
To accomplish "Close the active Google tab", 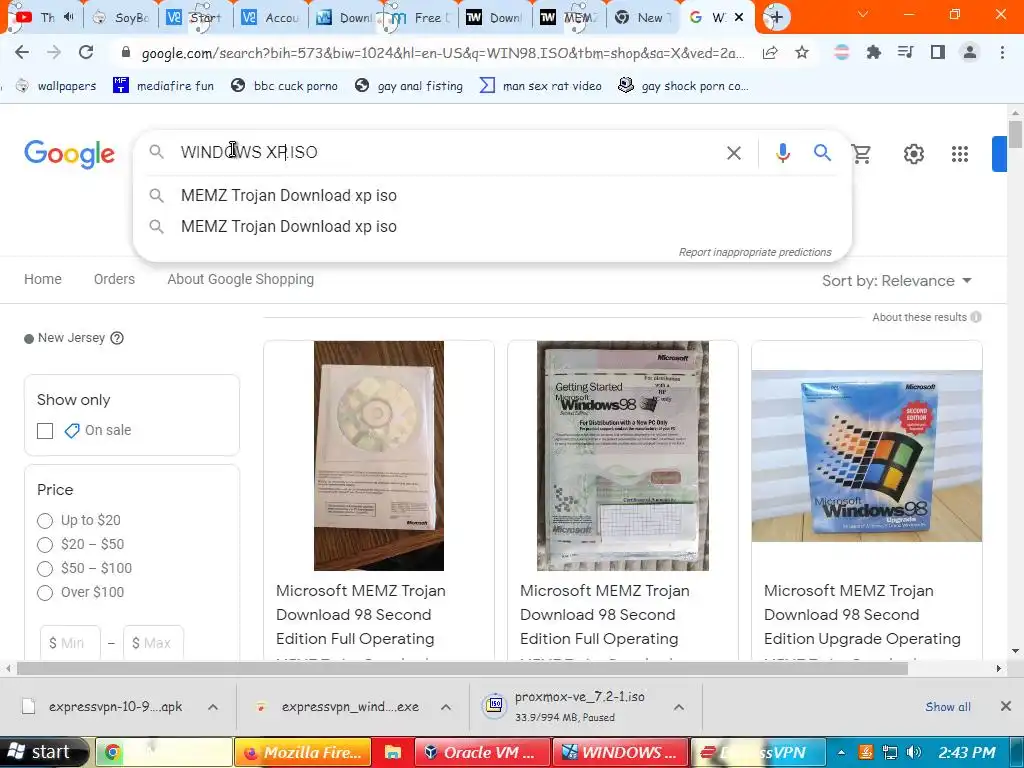I will click(739, 17).
